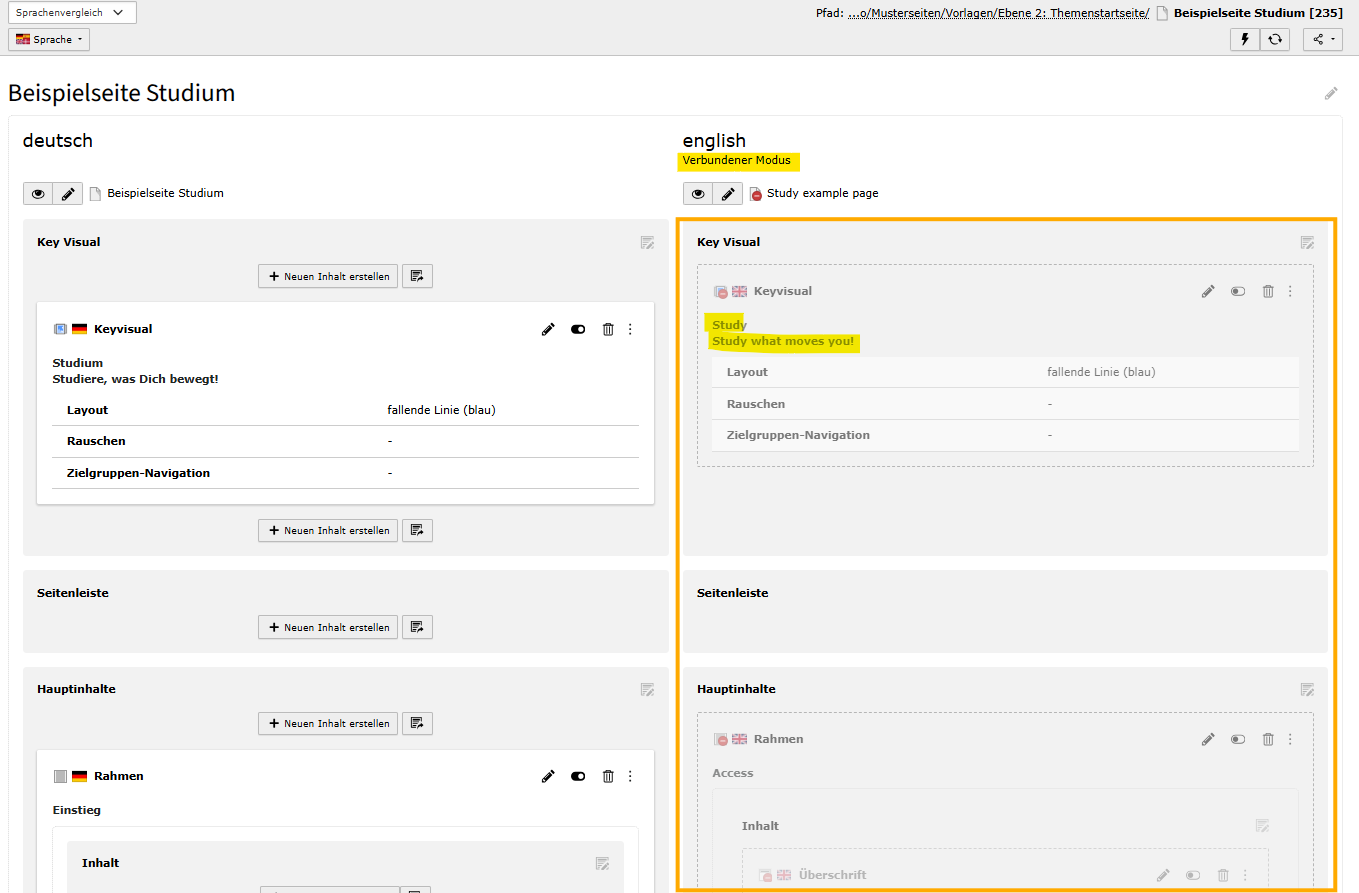Open the Sprache language dropdown
The image size is (1359, 893).
49,39
